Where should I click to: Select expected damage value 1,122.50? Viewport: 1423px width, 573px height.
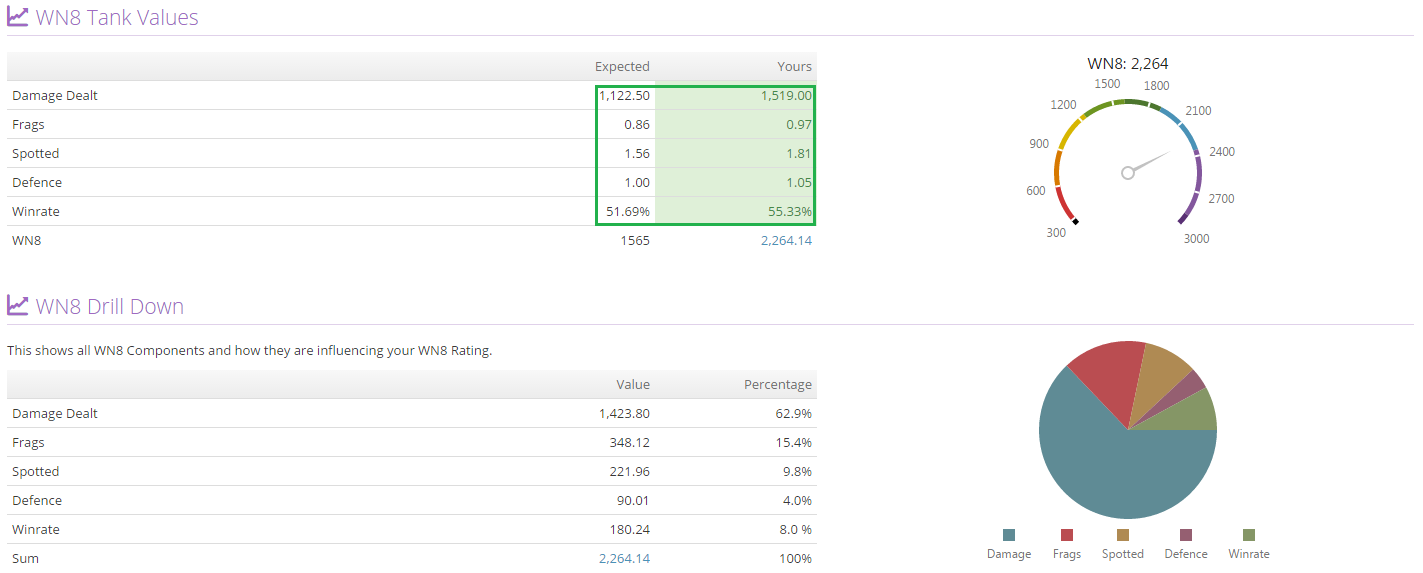(625, 95)
